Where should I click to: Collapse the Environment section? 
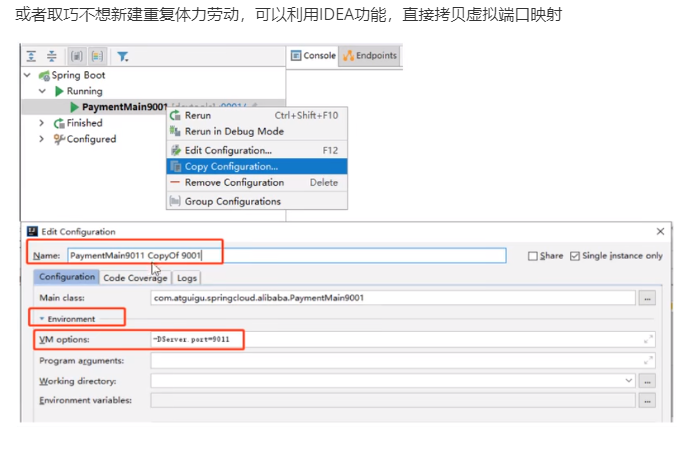pyautogui.click(x=43, y=319)
